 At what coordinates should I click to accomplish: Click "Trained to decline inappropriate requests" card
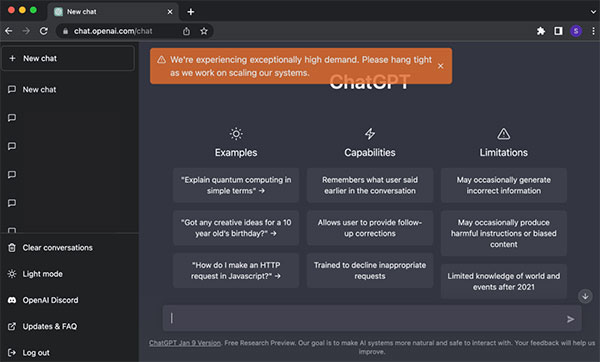coord(370,271)
